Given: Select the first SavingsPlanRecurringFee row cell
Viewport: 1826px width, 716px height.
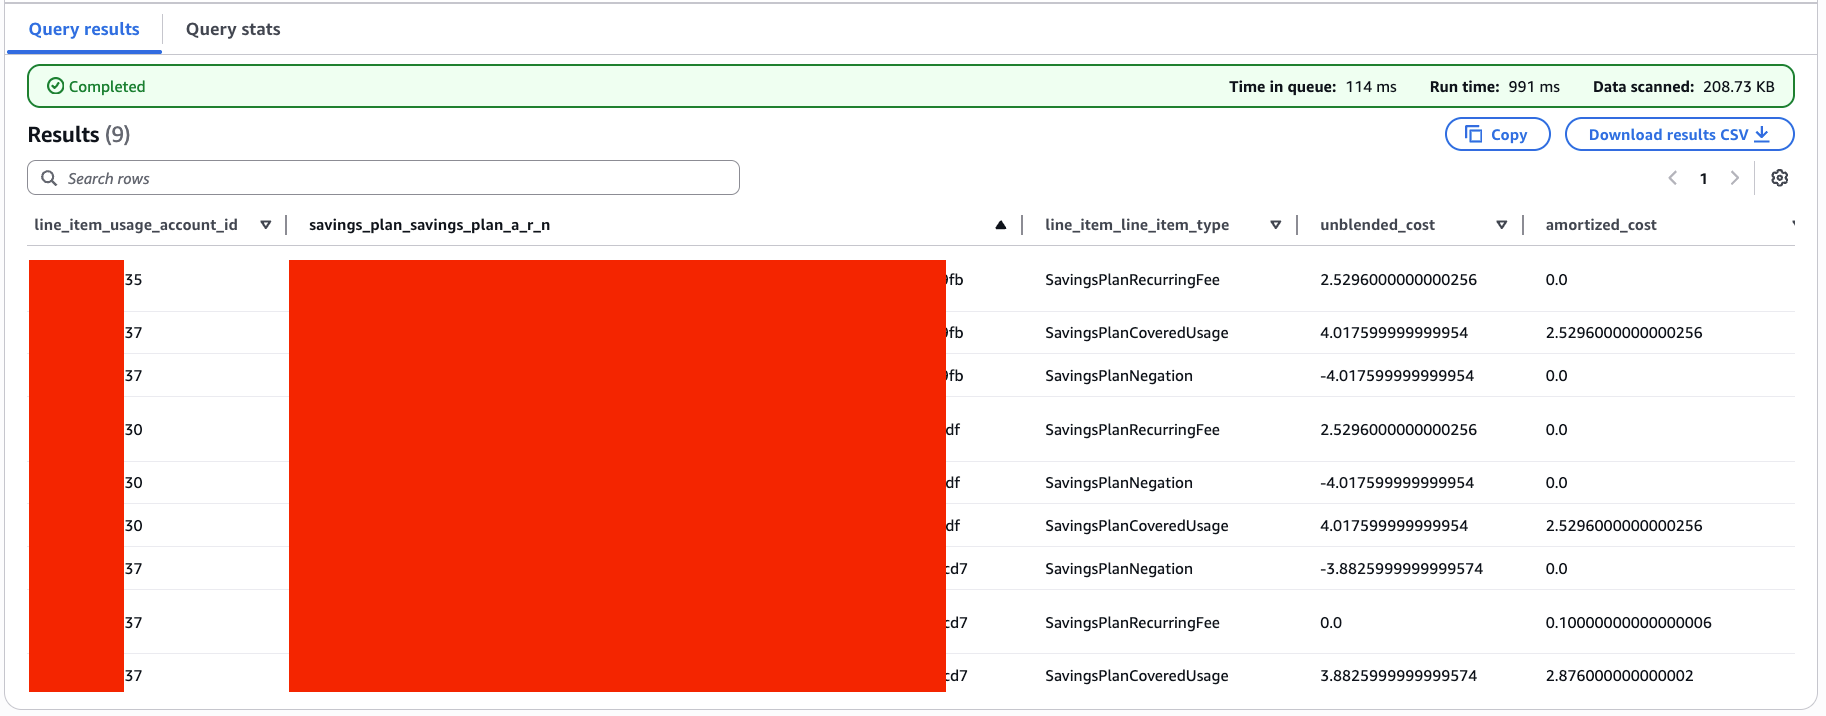Looking at the screenshot, I should click(1132, 280).
